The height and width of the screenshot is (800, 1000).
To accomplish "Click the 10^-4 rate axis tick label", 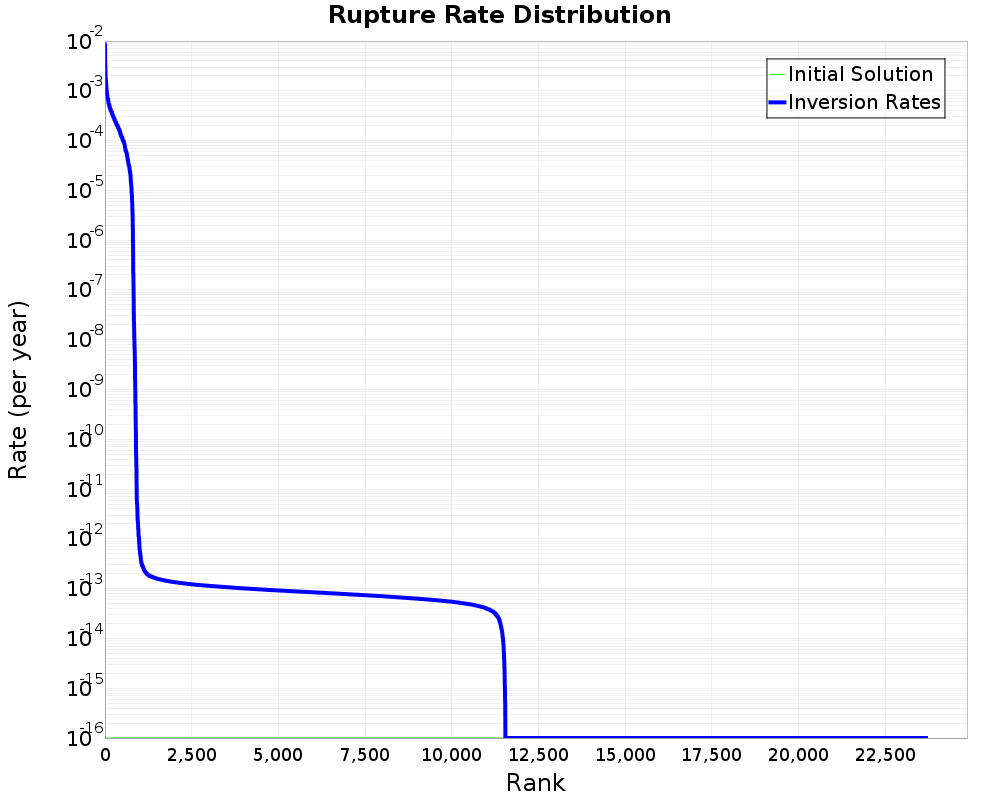I will point(84,139).
